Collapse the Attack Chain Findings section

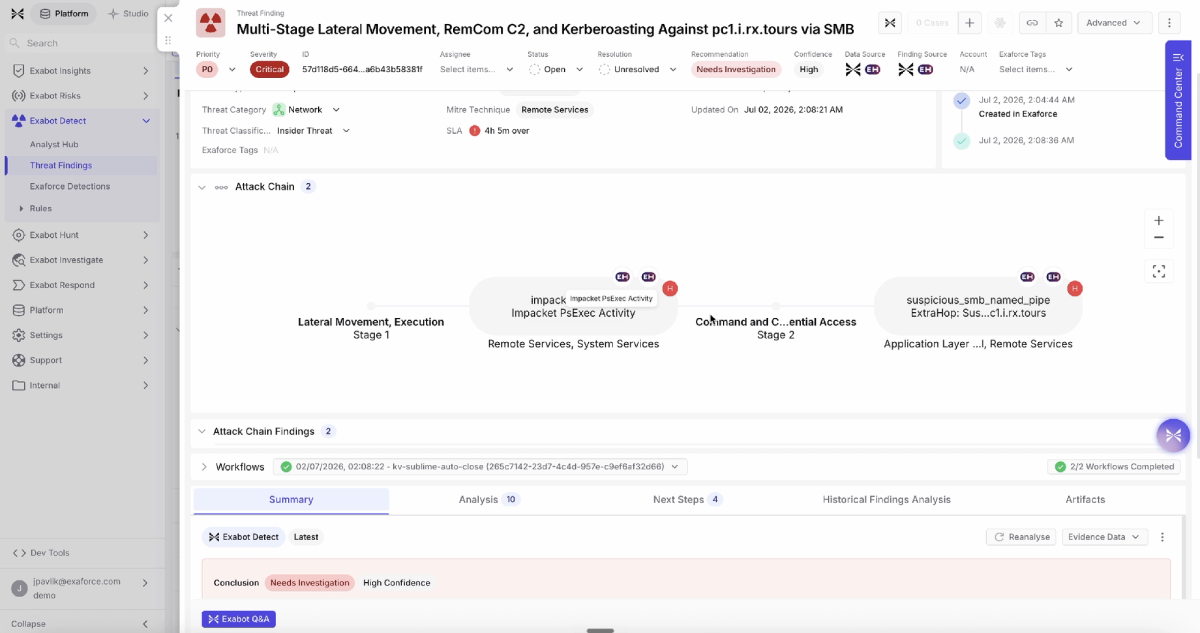click(x=202, y=432)
